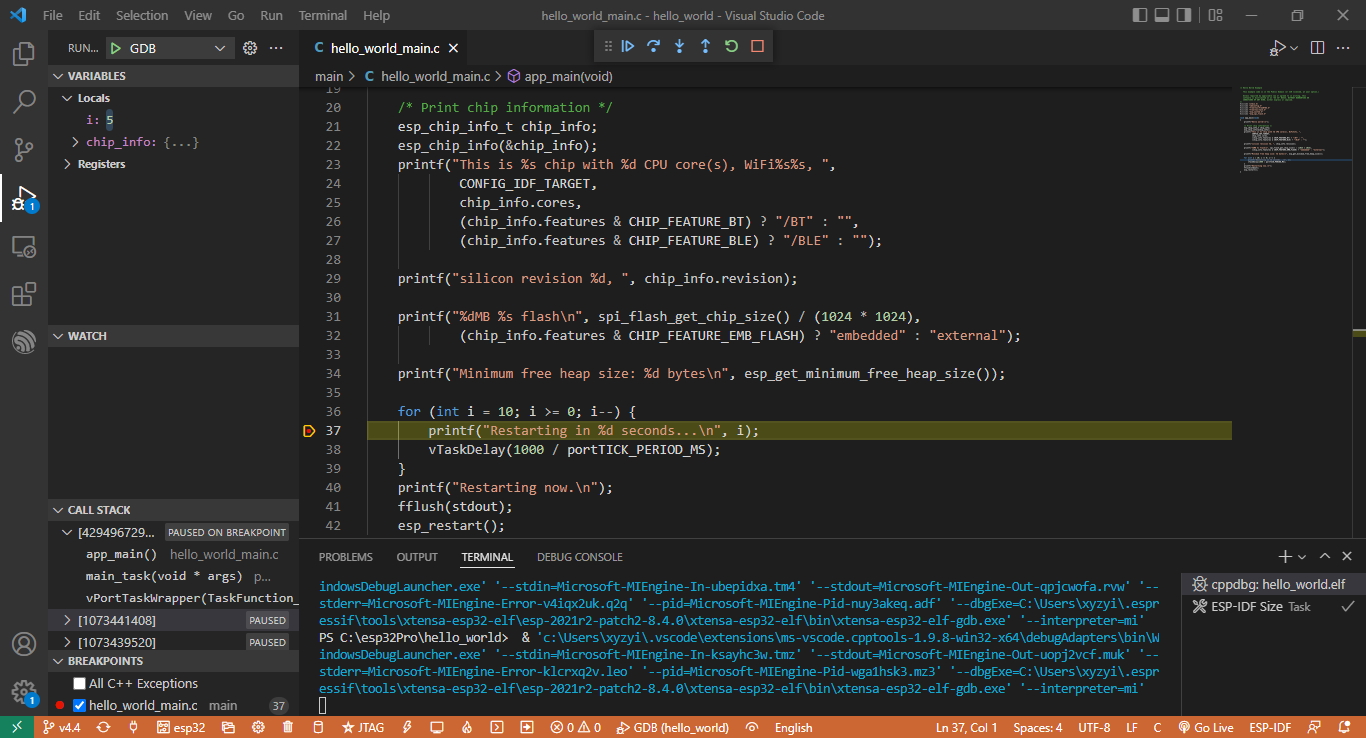Click the ESP-IDF Build Flash Monitor flame icon

click(465, 728)
